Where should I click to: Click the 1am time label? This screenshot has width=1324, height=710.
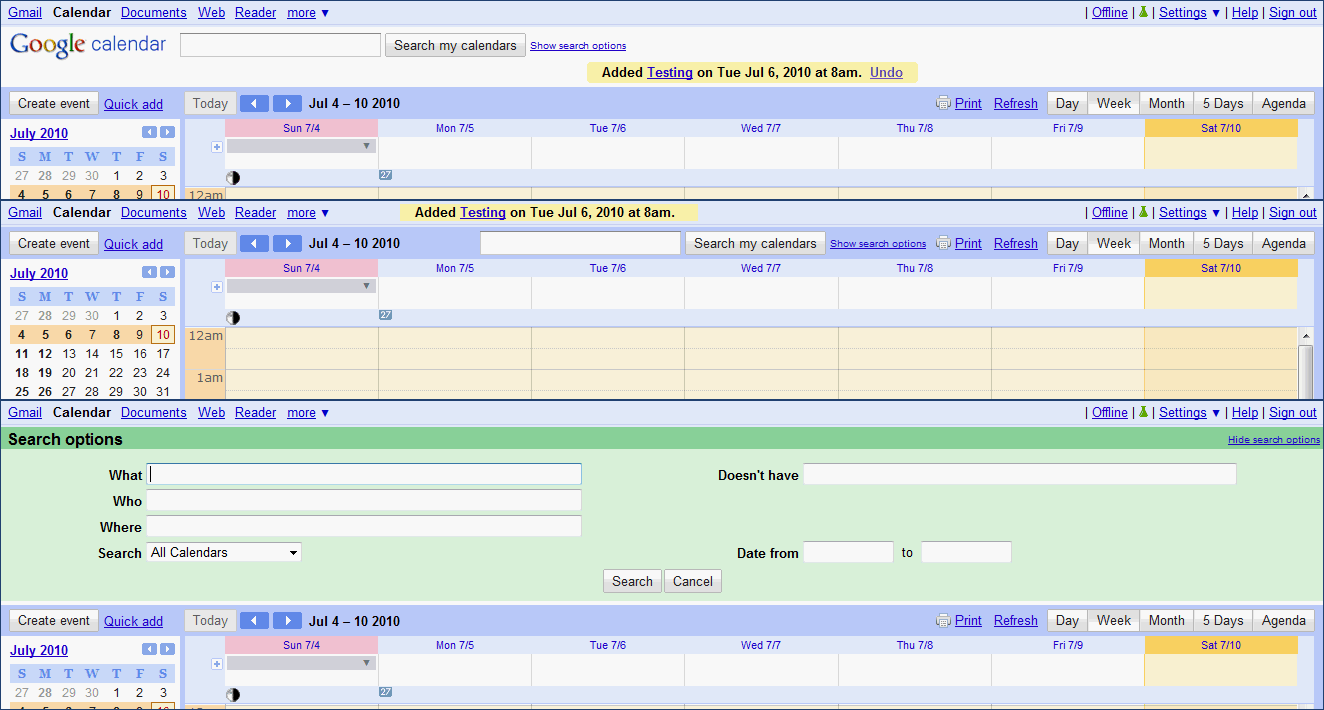[x=209, y=377]
